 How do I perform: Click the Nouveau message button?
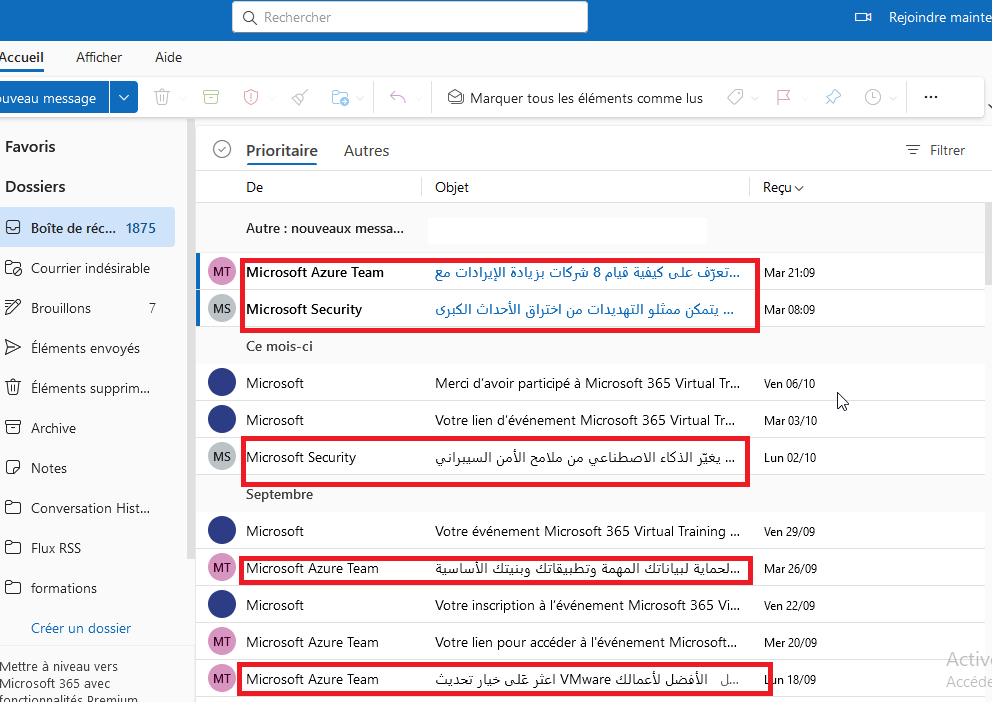(54, 97)
